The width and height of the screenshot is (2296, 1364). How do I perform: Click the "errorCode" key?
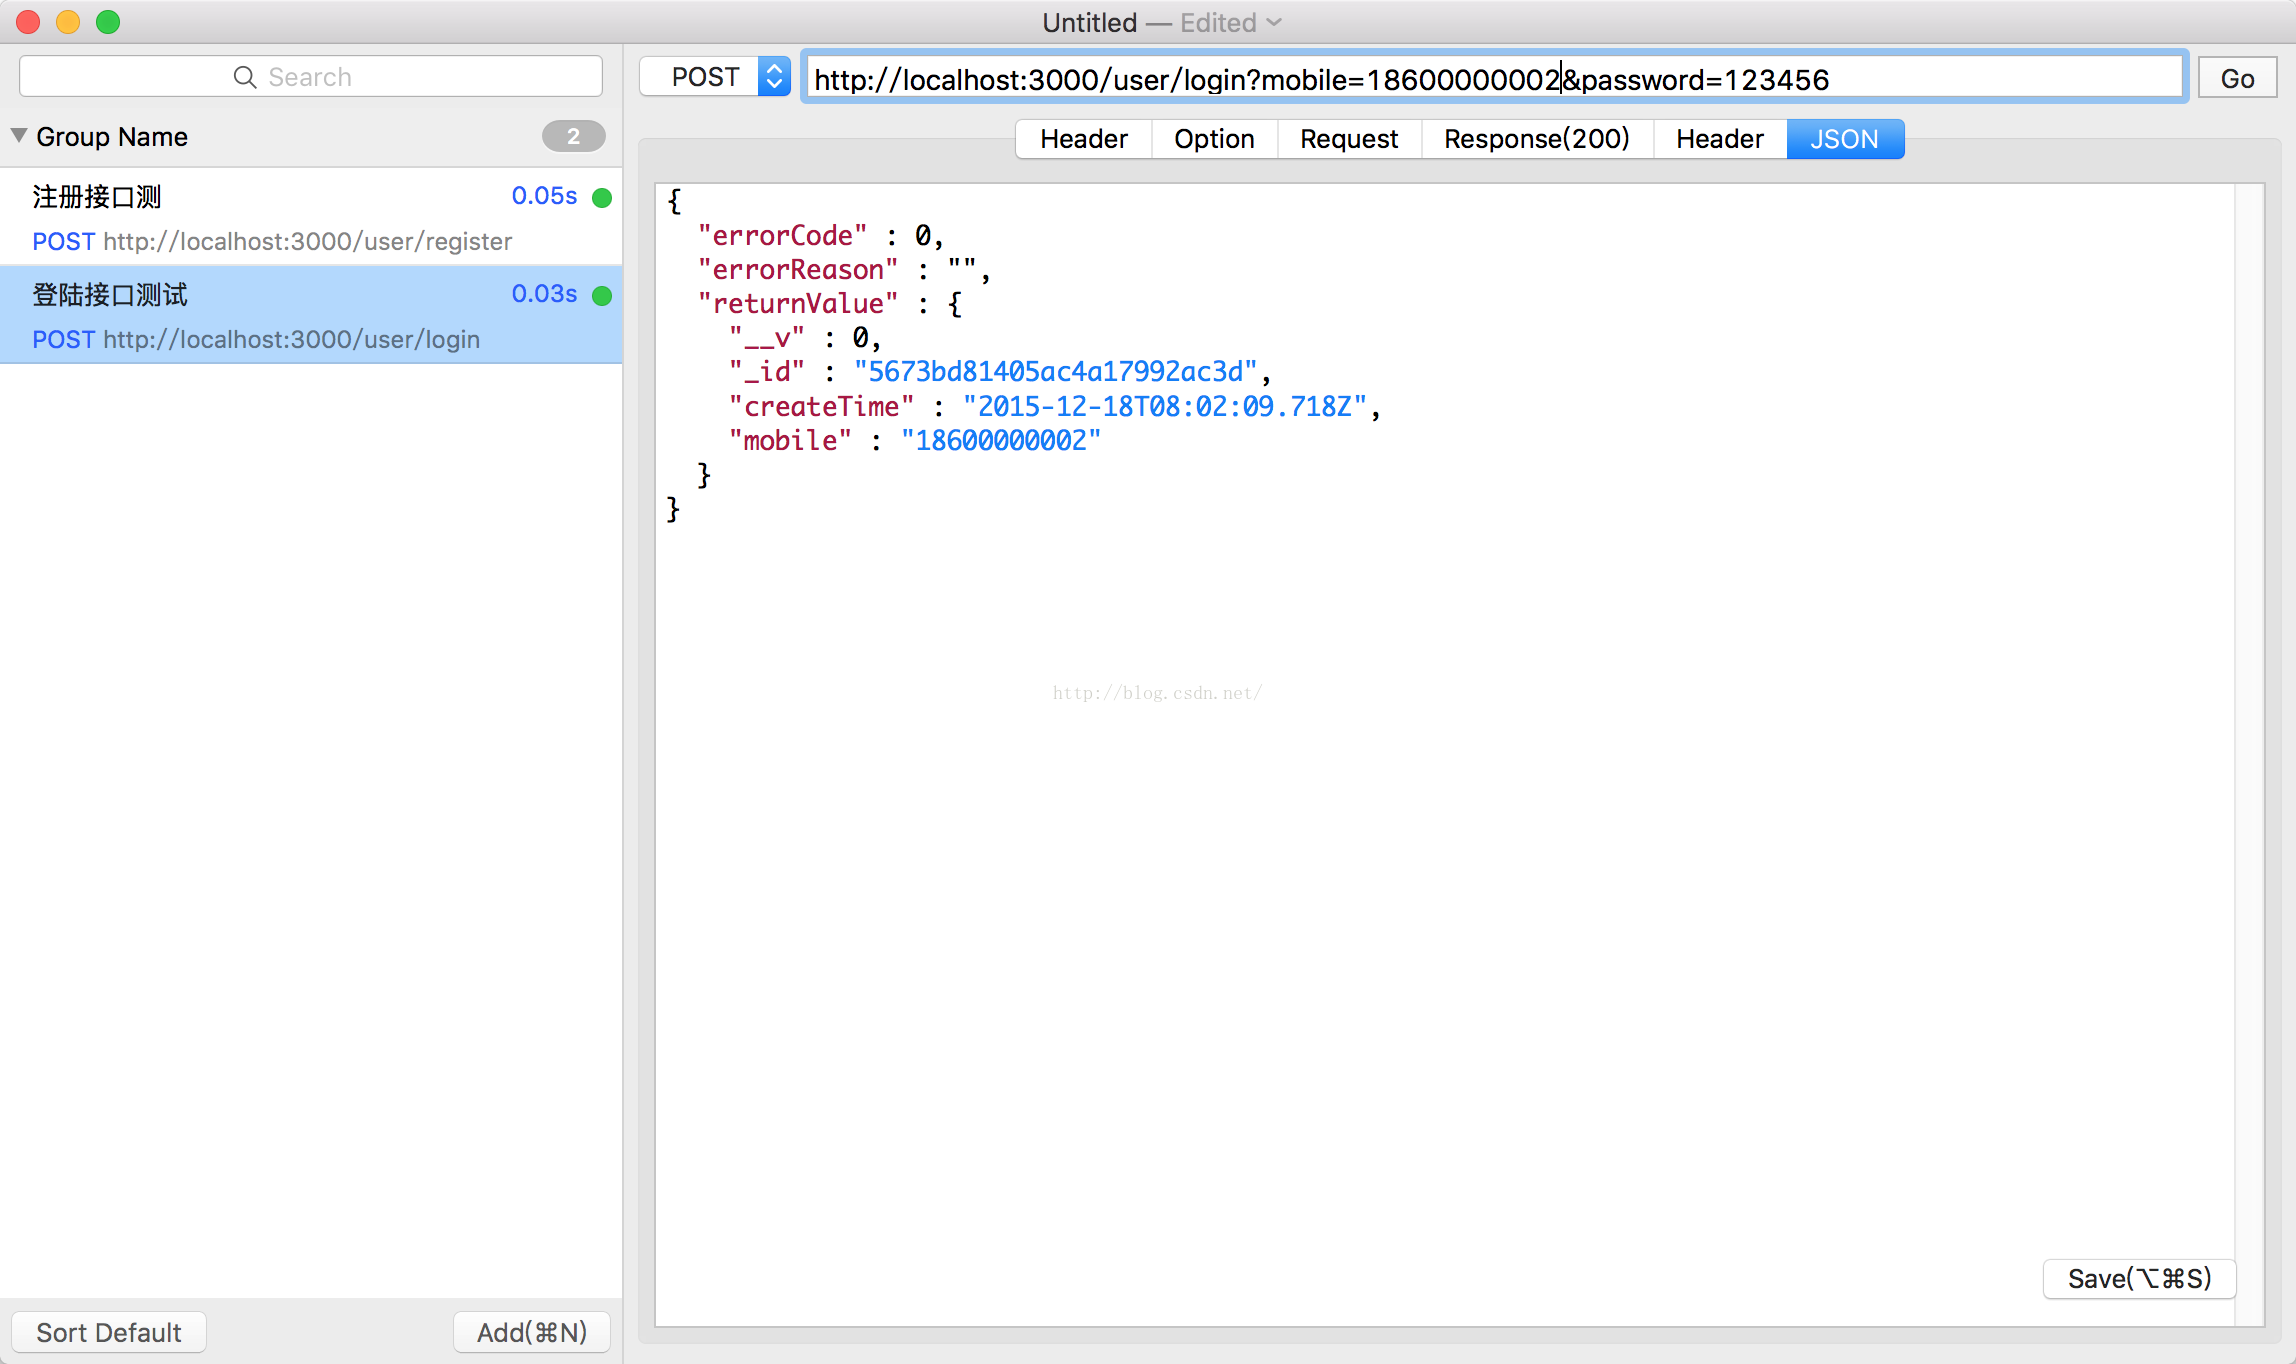tap(782, 236)
